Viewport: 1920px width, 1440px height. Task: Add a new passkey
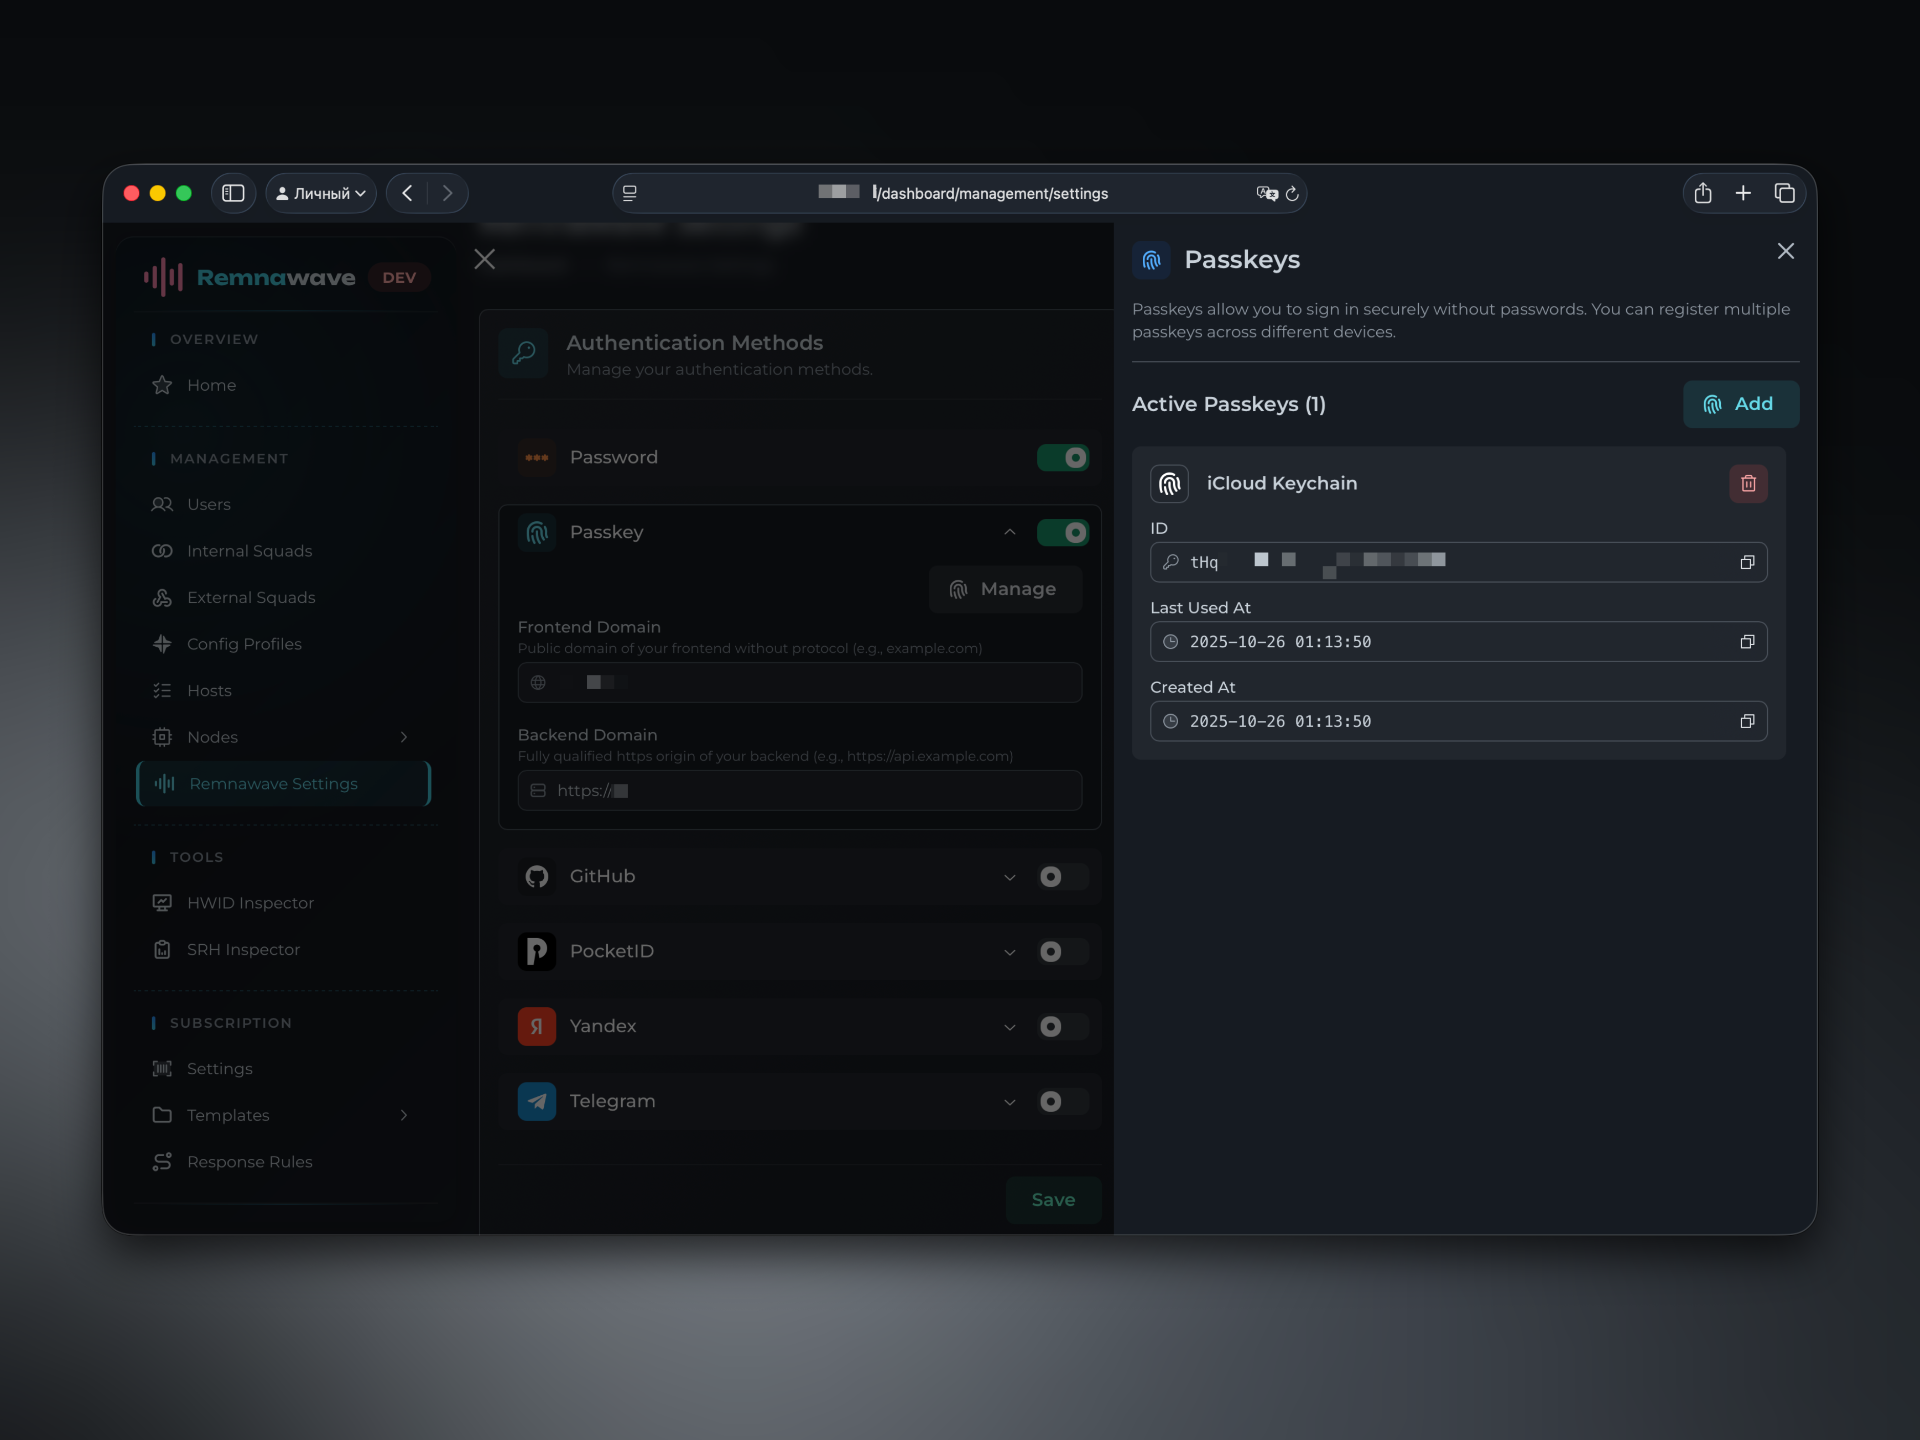(x=1740, y=404)
